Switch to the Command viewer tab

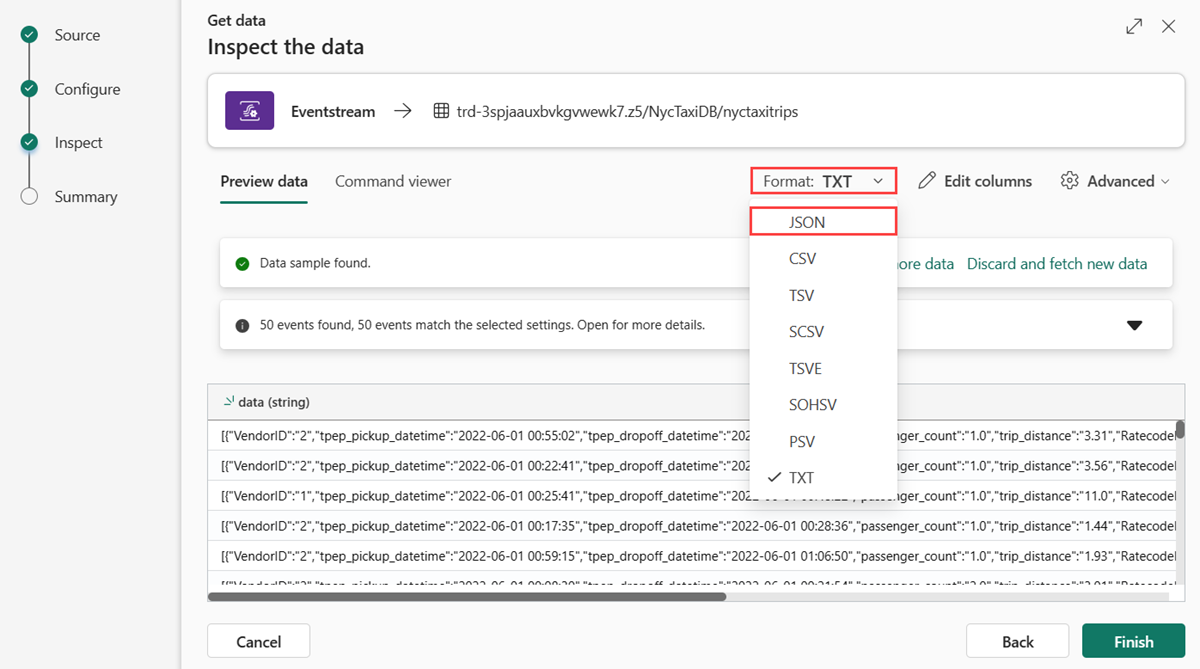point(393,181)
